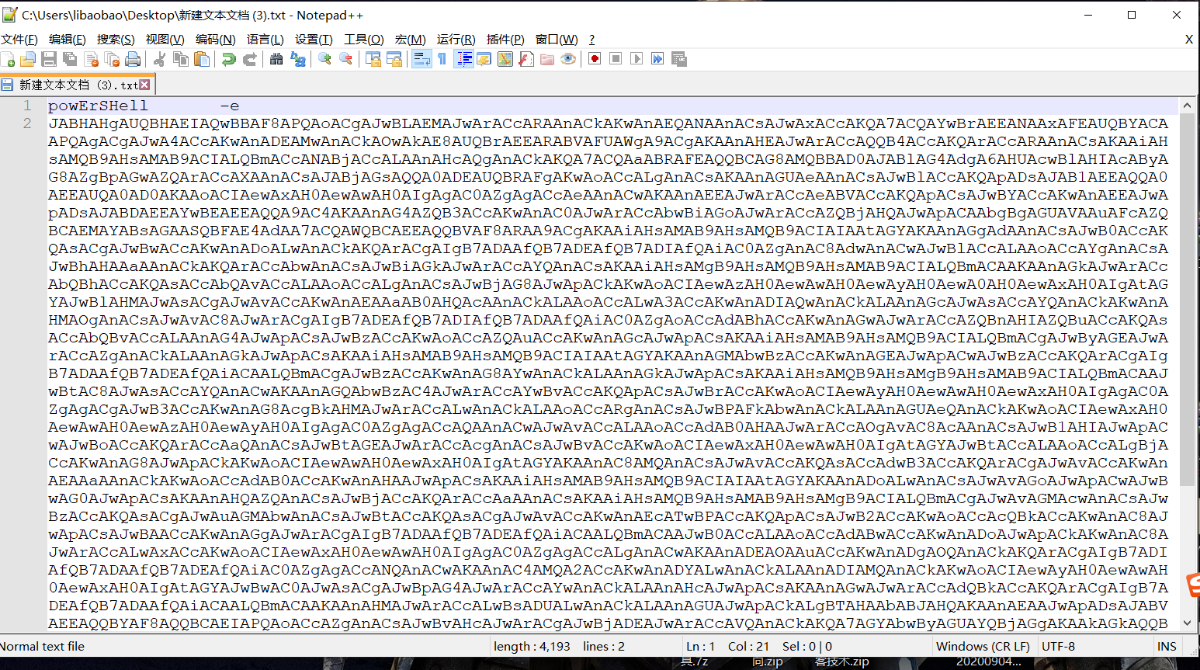Open Find with the binoculars icon
Viewport: 1200px width, 670px height.
(x=277, y=59)
